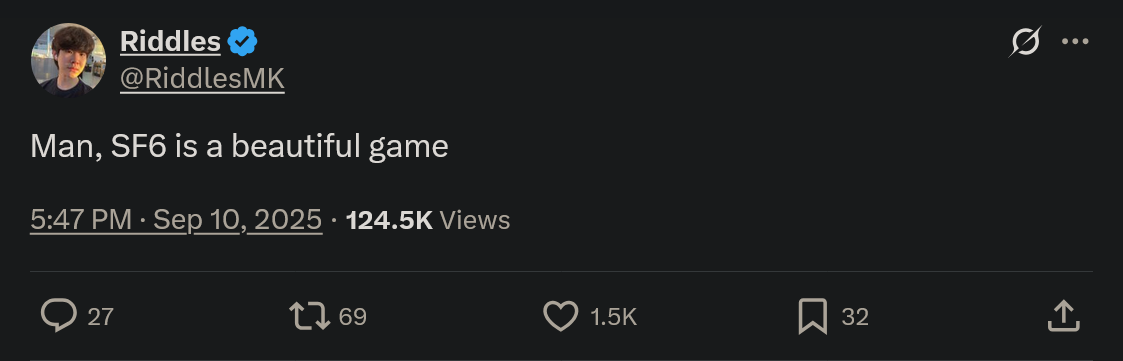Repost using the looping arrows icon
Screen dimensions: 1123x361
pos(309,316)
